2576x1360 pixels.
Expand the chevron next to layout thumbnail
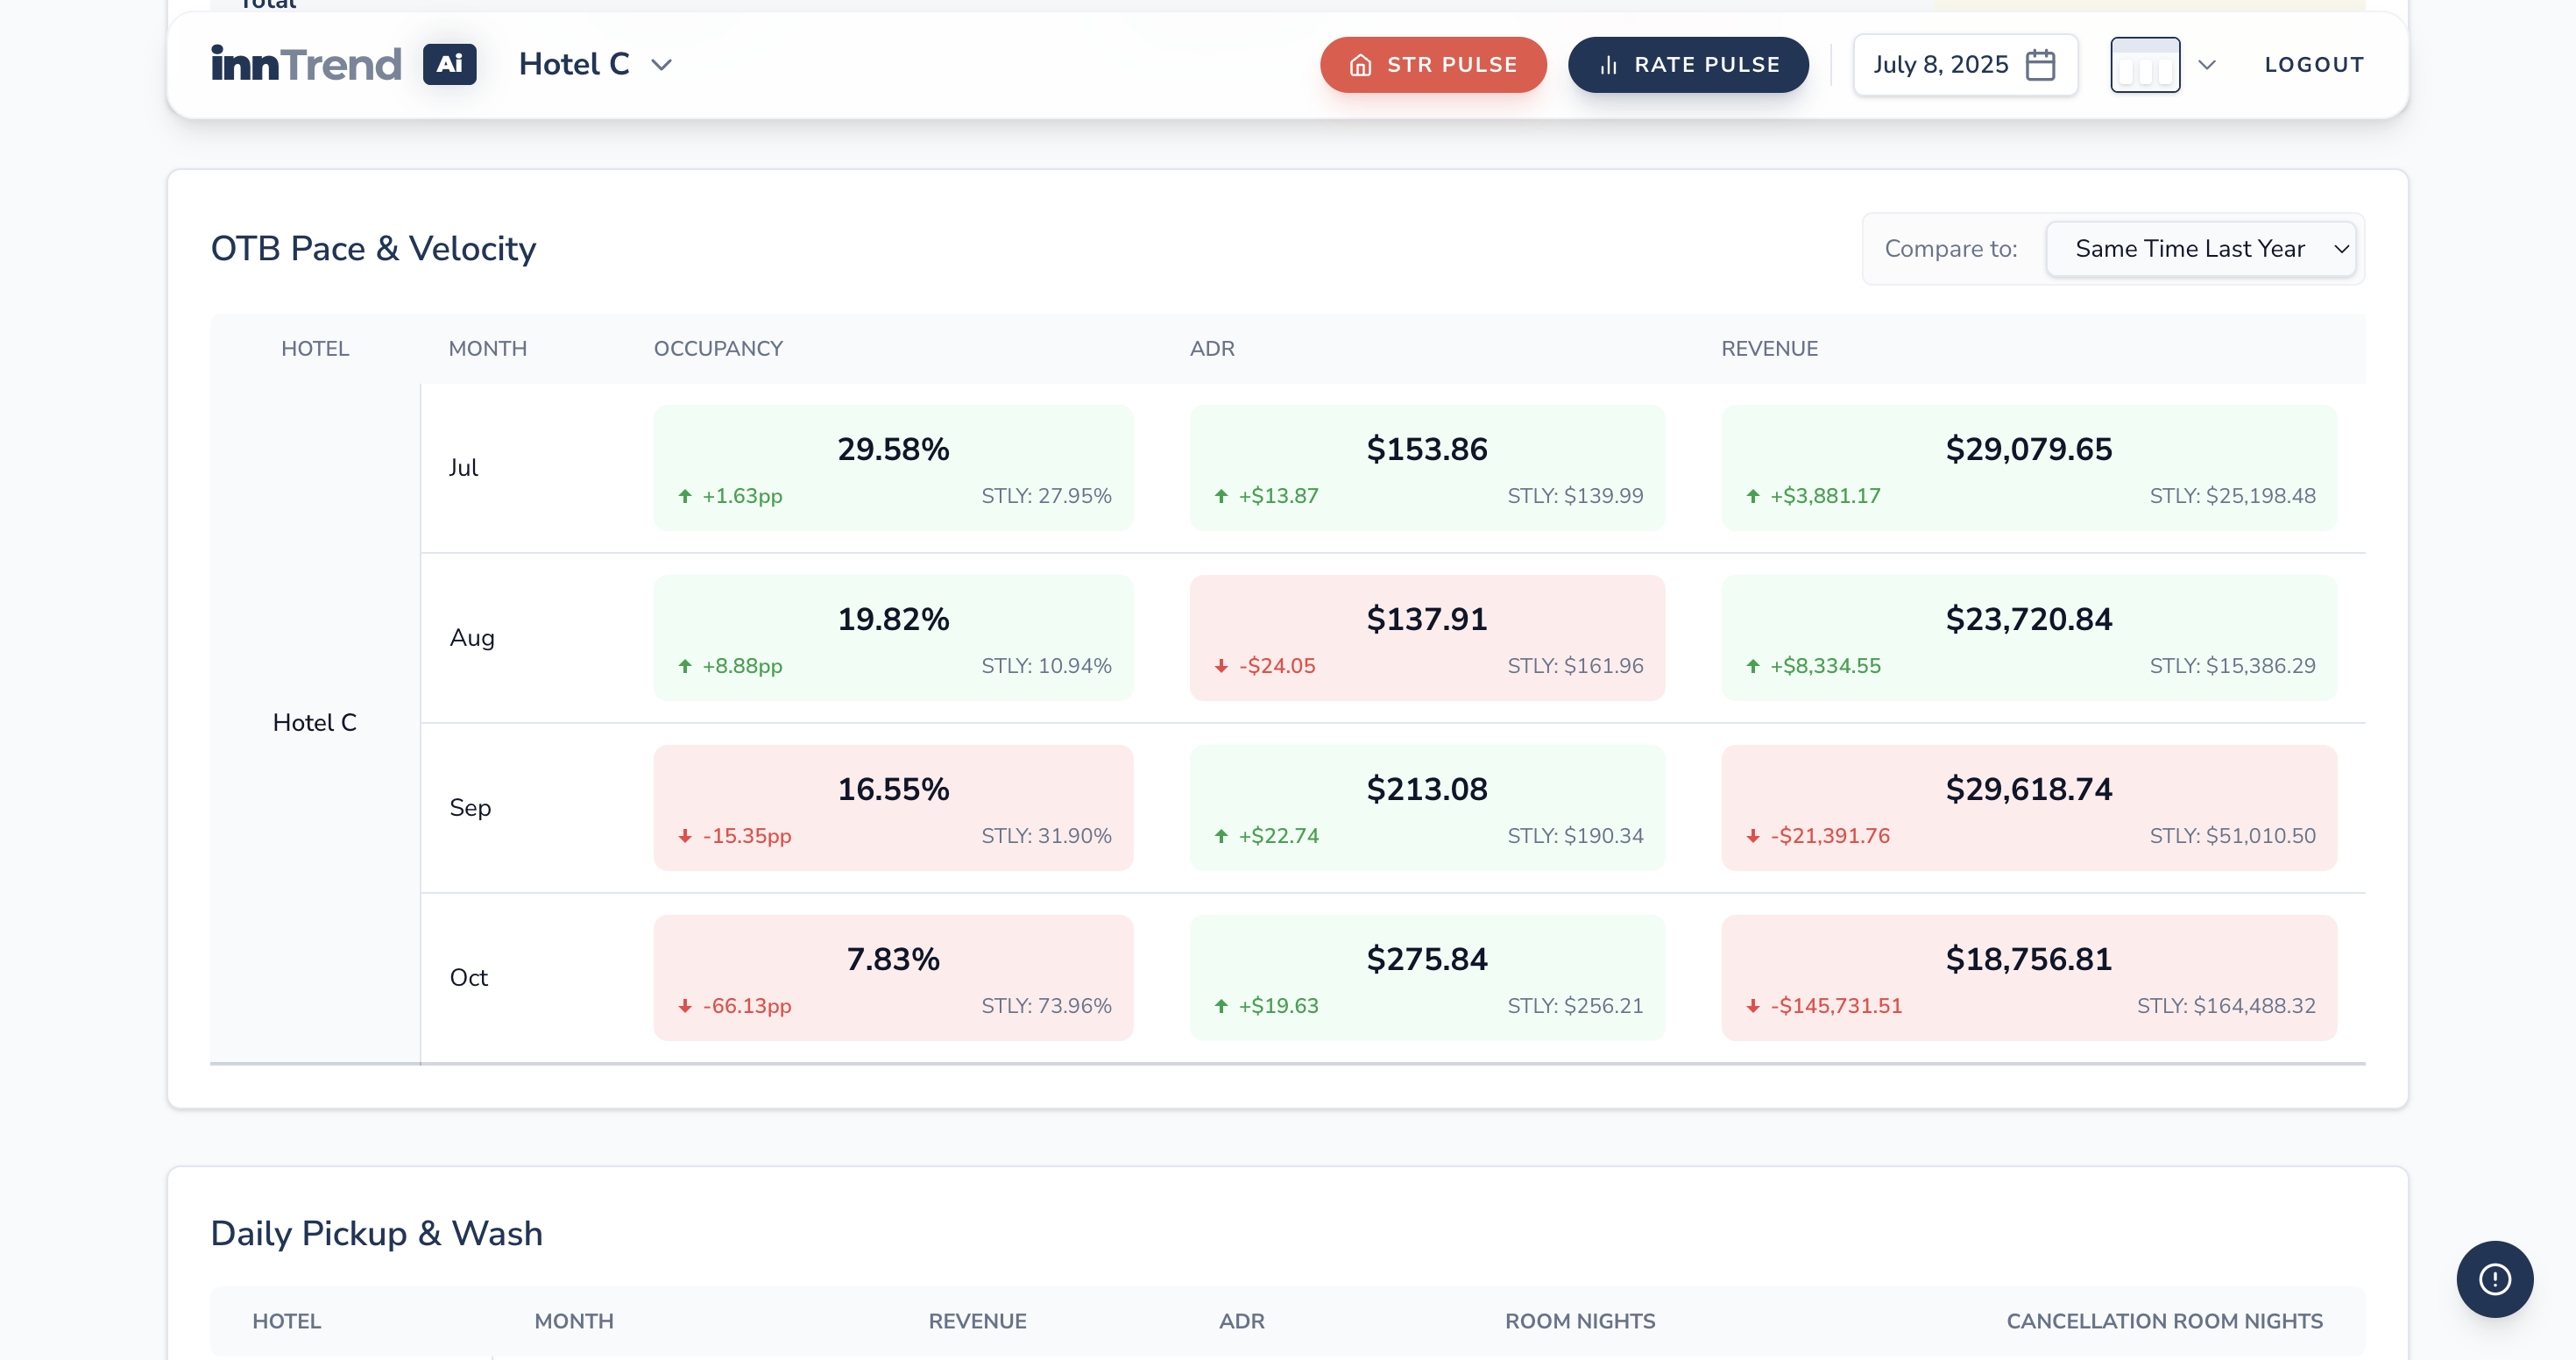(x=2207, y=65)
